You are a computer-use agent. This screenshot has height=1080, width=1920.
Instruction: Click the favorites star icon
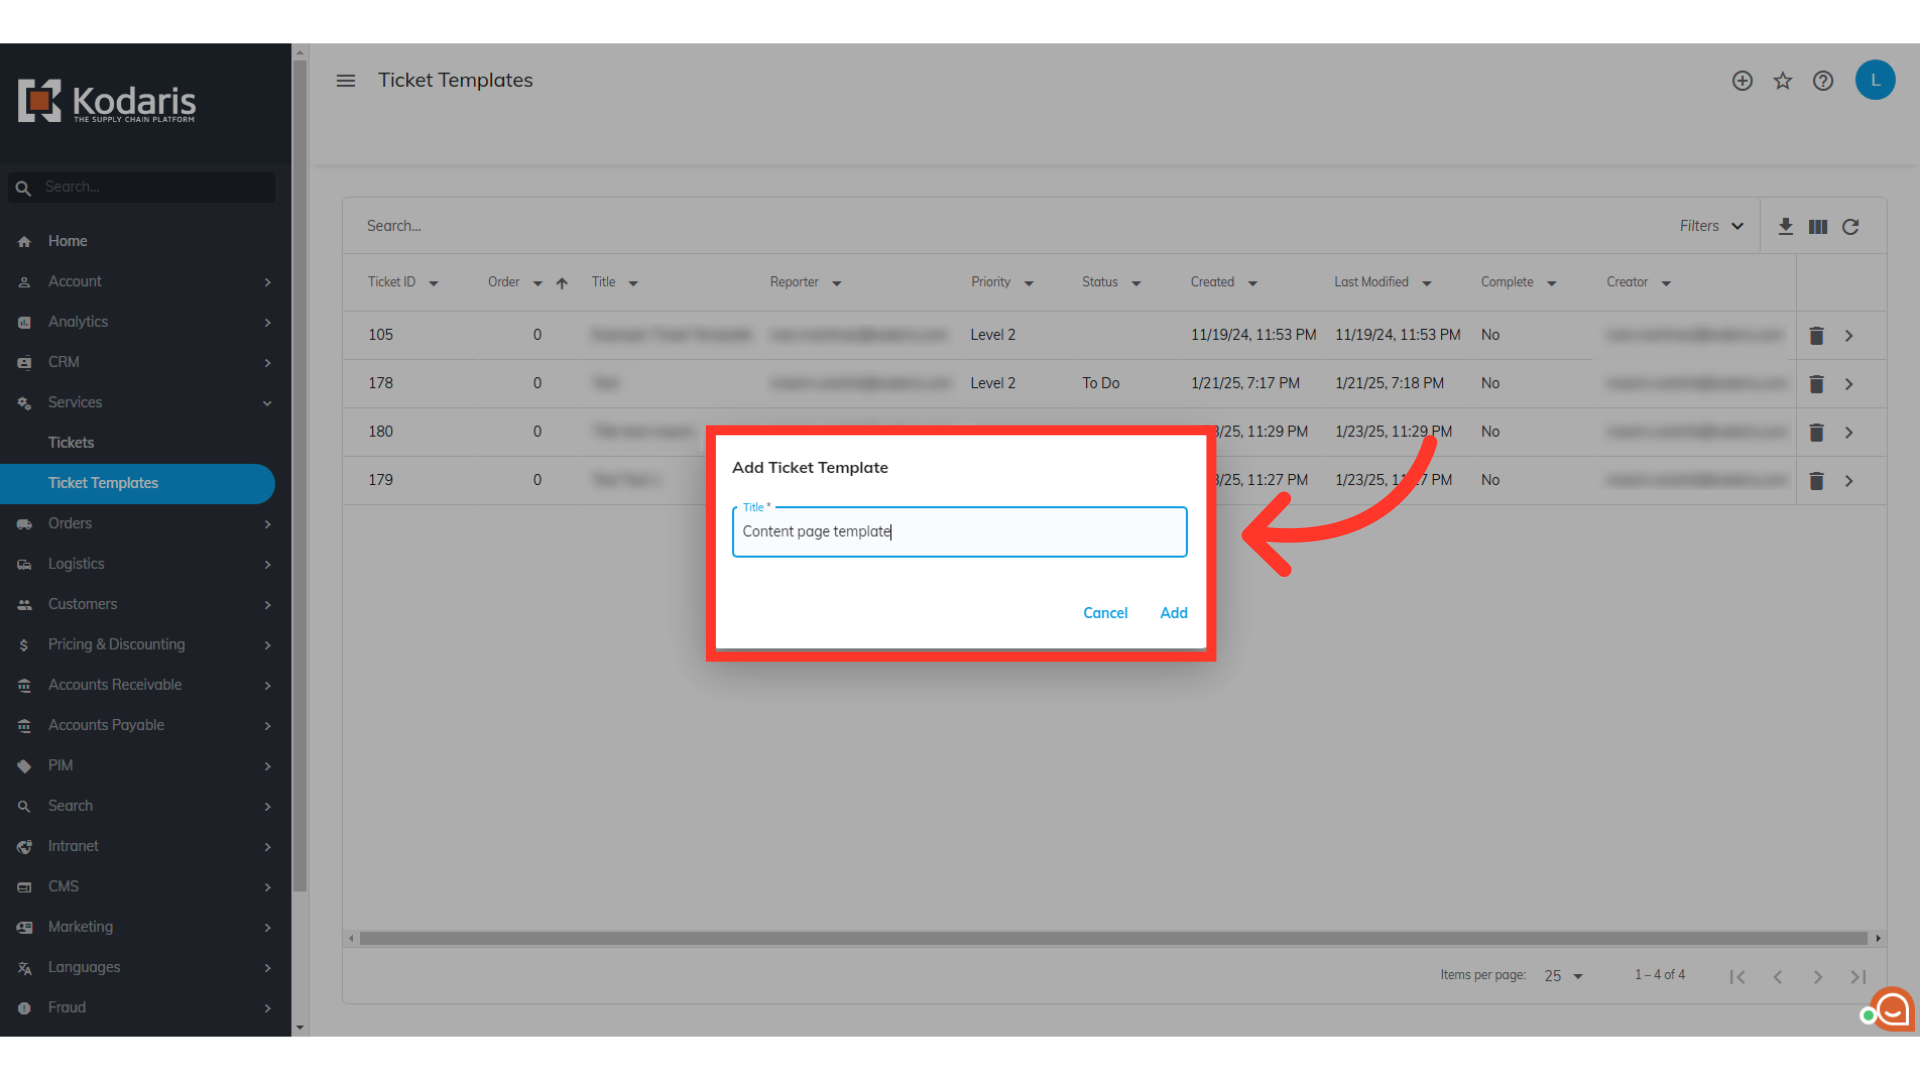(1783, 81)
